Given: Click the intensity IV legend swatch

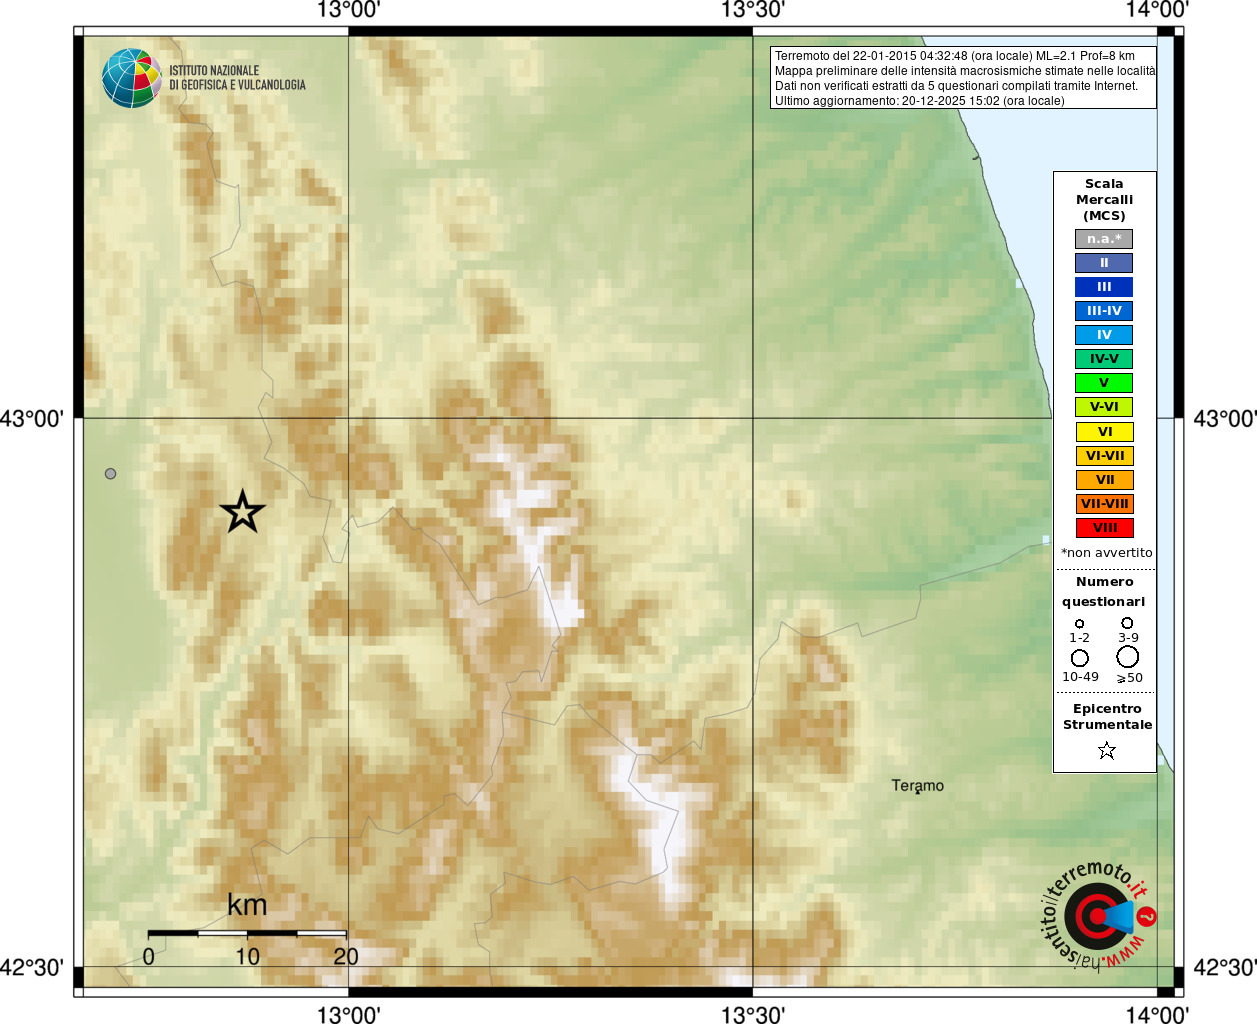Looking at the screenshot, I should coord(1104,335).
